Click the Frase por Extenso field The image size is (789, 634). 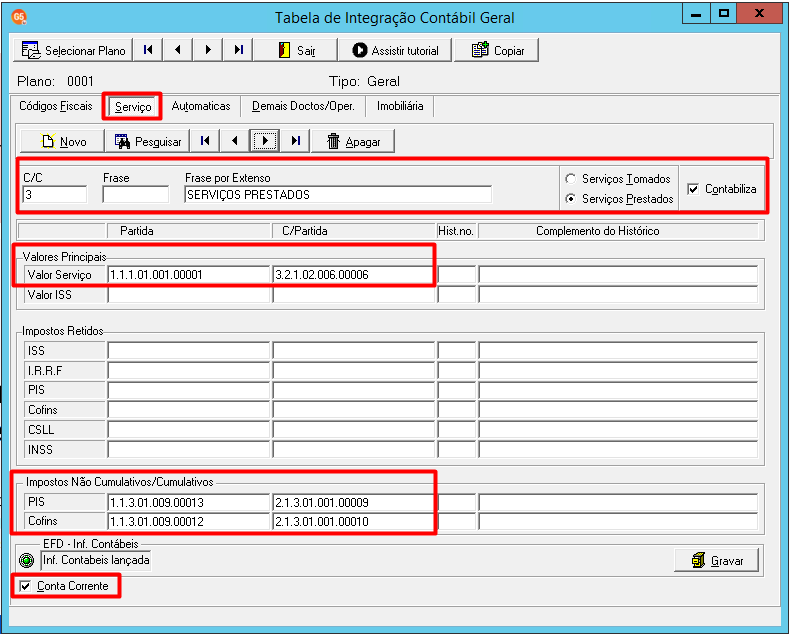(338, 195)
